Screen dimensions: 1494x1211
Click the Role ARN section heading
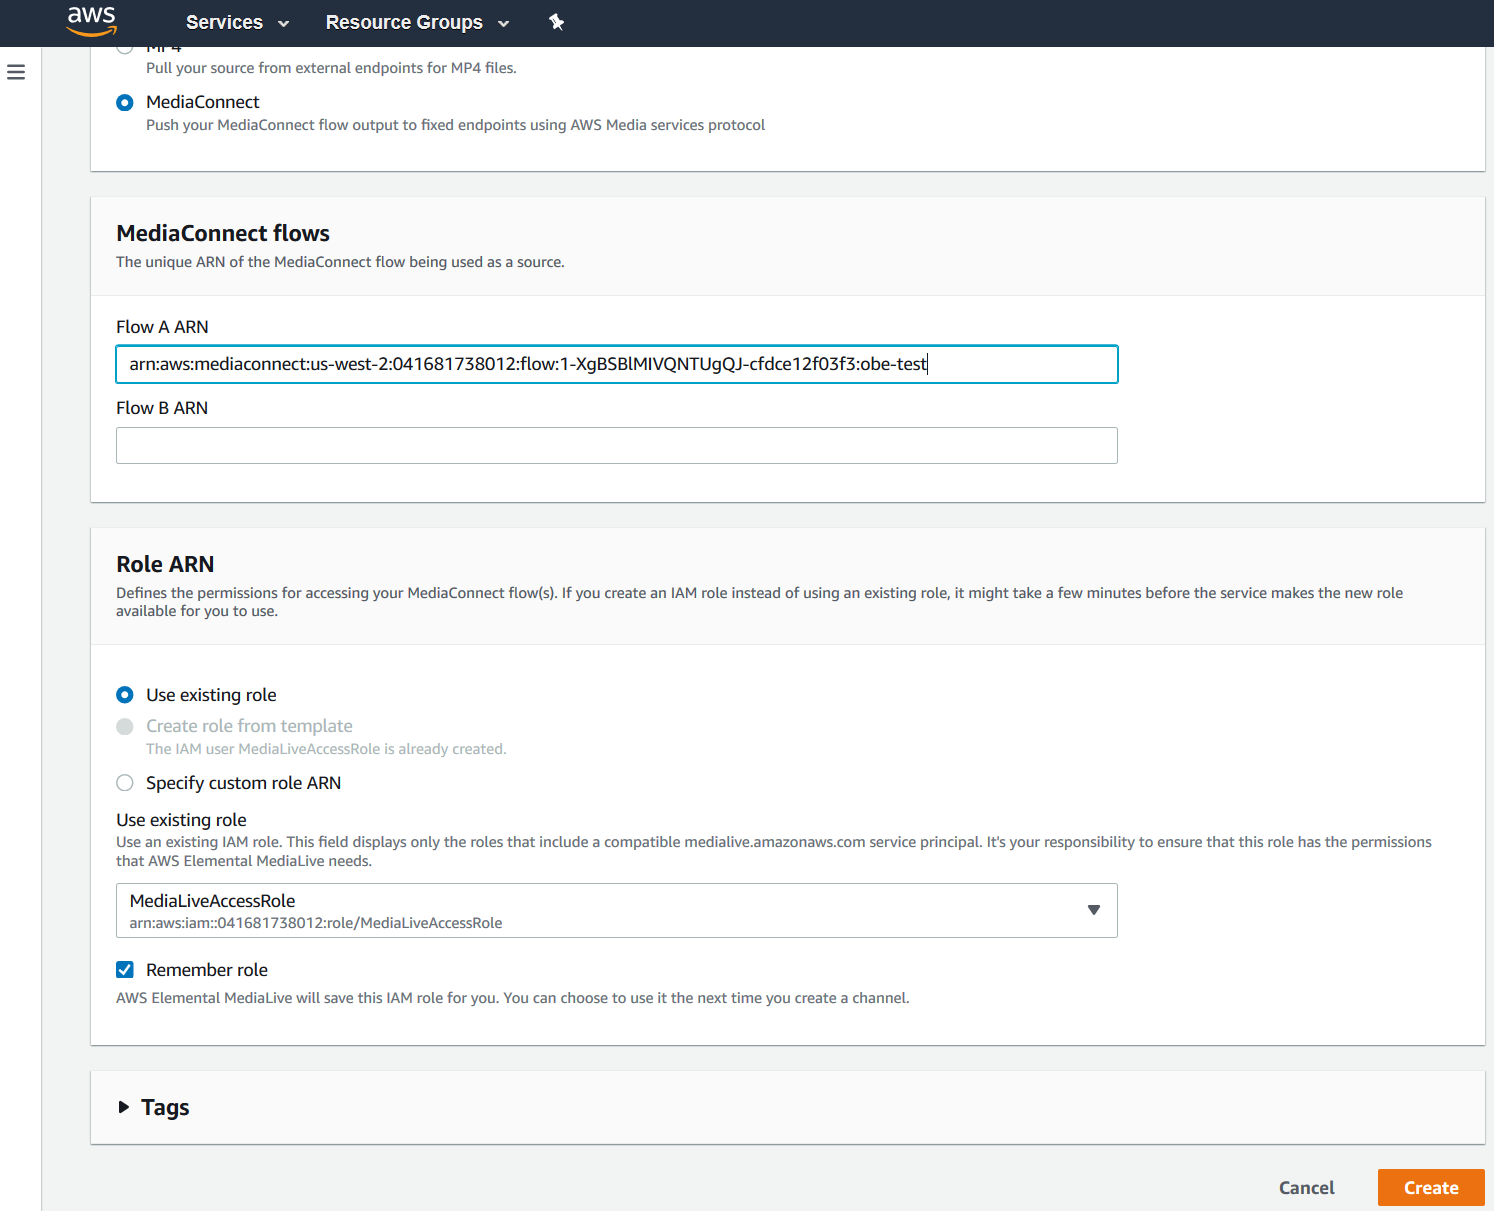(x=165, y=564)
